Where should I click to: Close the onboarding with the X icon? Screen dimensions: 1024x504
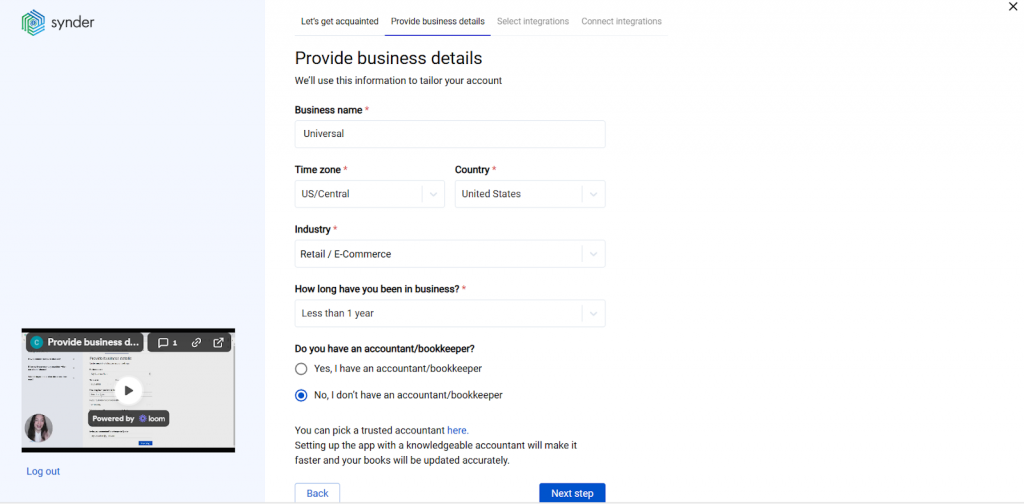(1013, 7)
